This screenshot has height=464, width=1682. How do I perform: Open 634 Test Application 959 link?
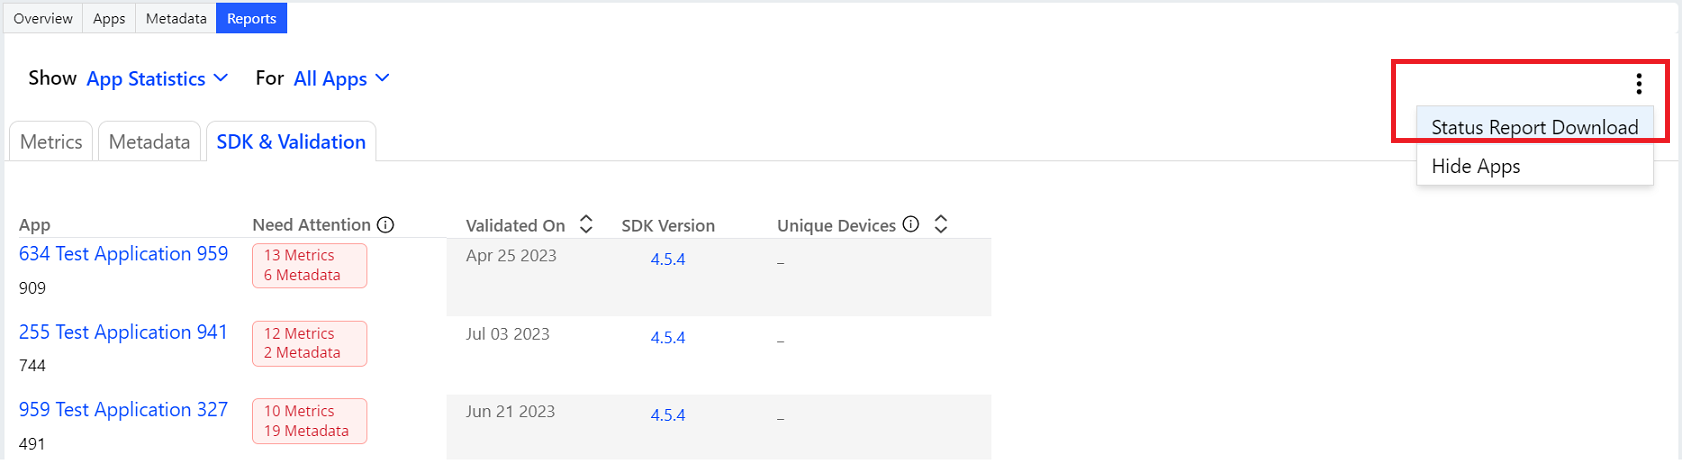click(123, 254)
